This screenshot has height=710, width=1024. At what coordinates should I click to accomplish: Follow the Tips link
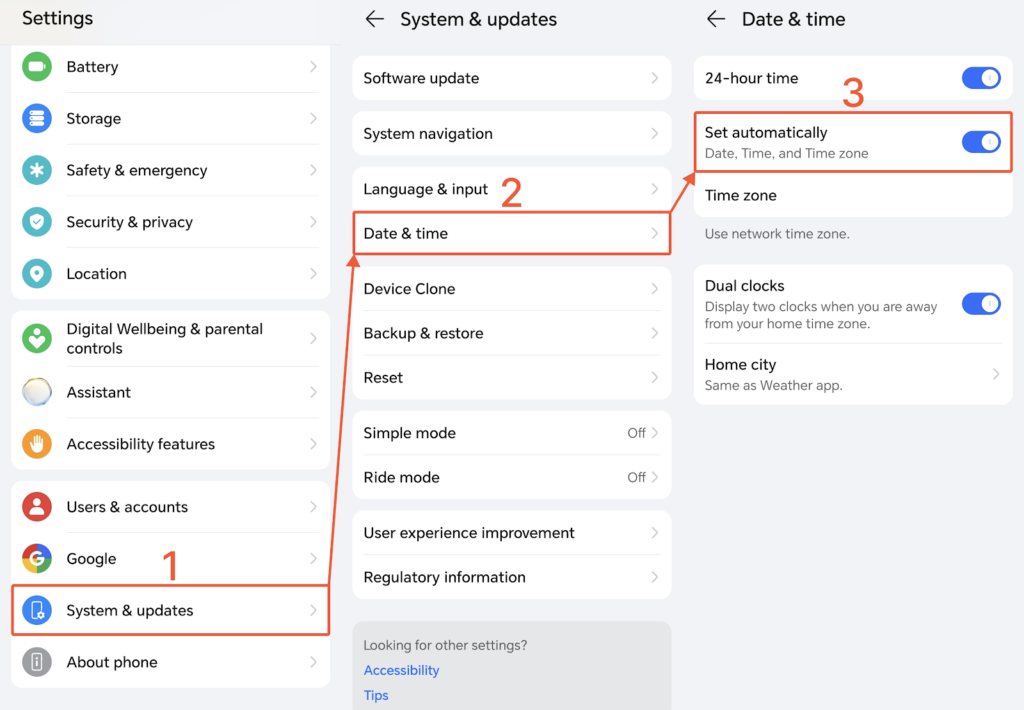[376, 695]
